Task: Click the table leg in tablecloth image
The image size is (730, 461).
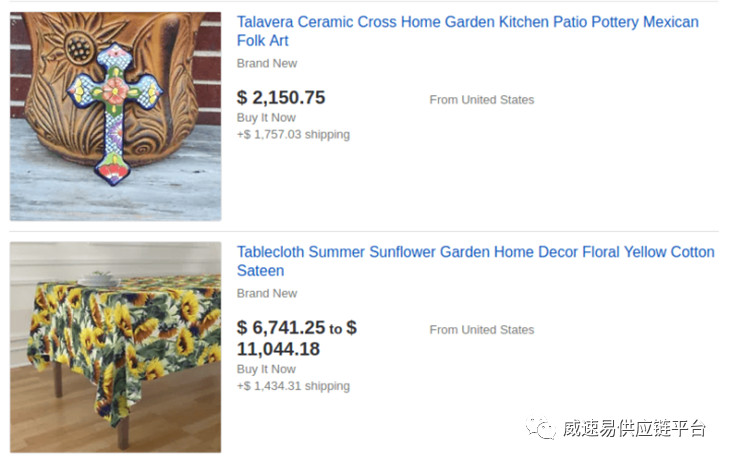Action: [123, 434]
